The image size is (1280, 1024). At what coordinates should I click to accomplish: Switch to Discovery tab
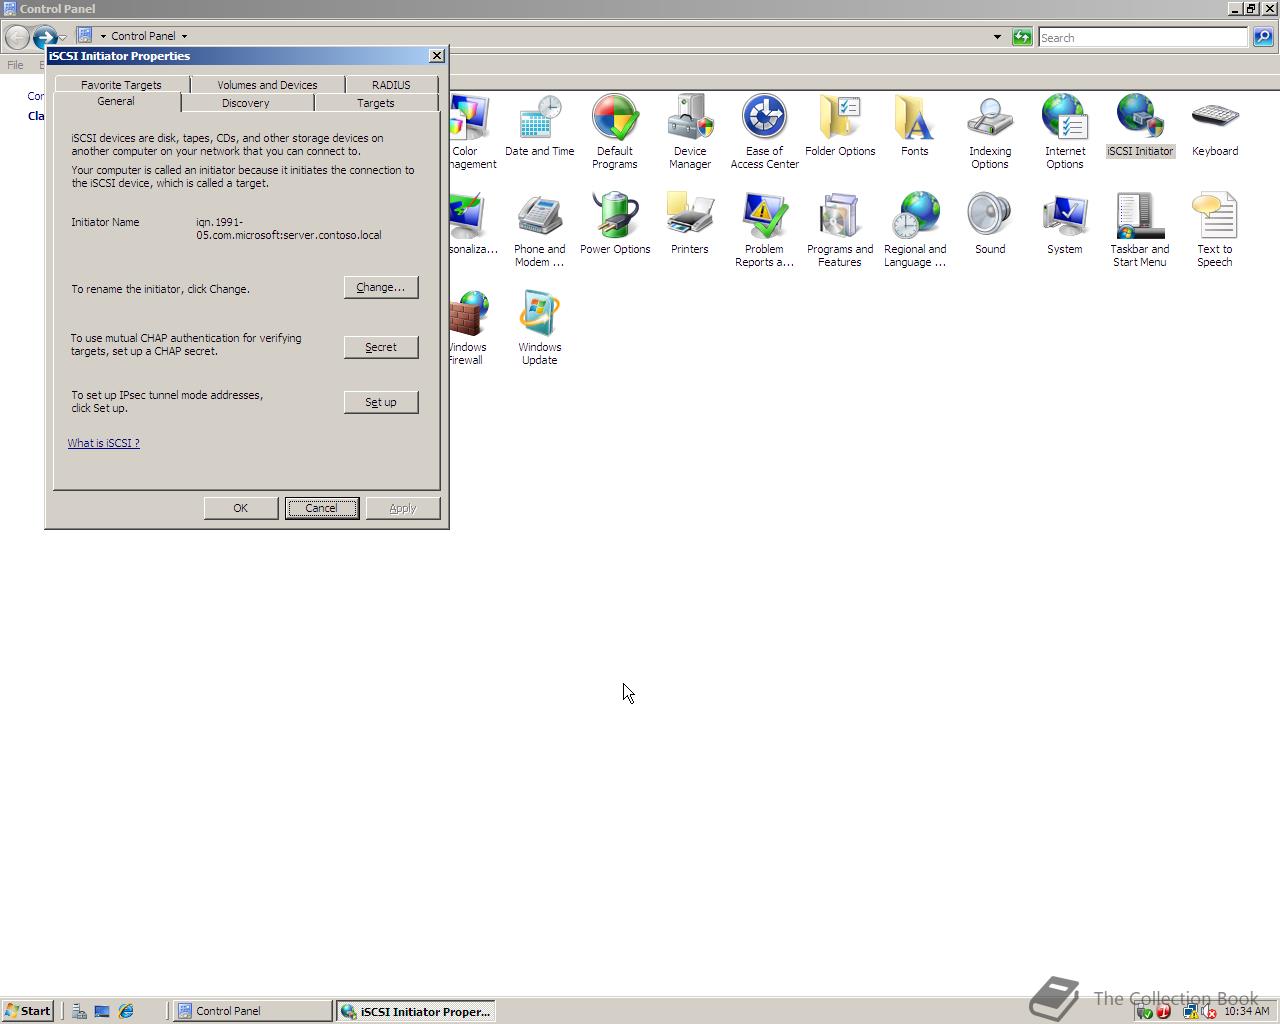tap(246, 103)
